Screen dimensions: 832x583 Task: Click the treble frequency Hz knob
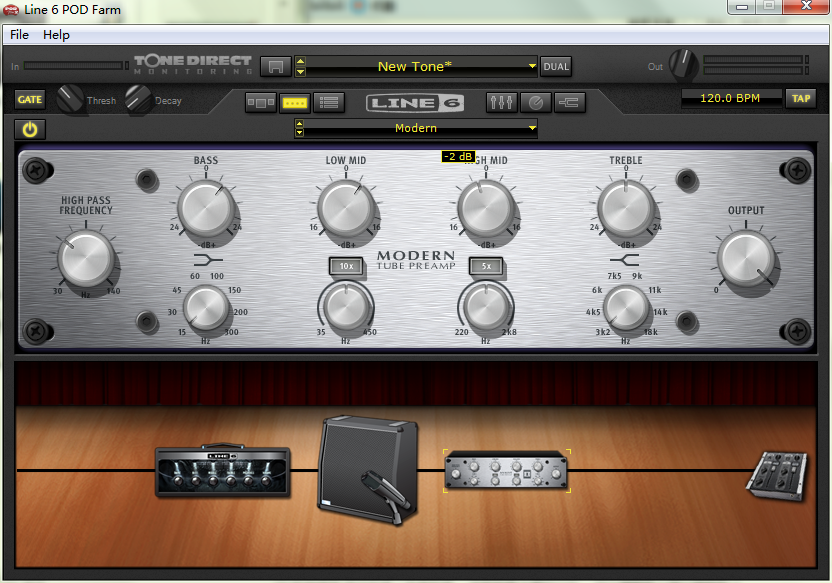tap(626, 308)
